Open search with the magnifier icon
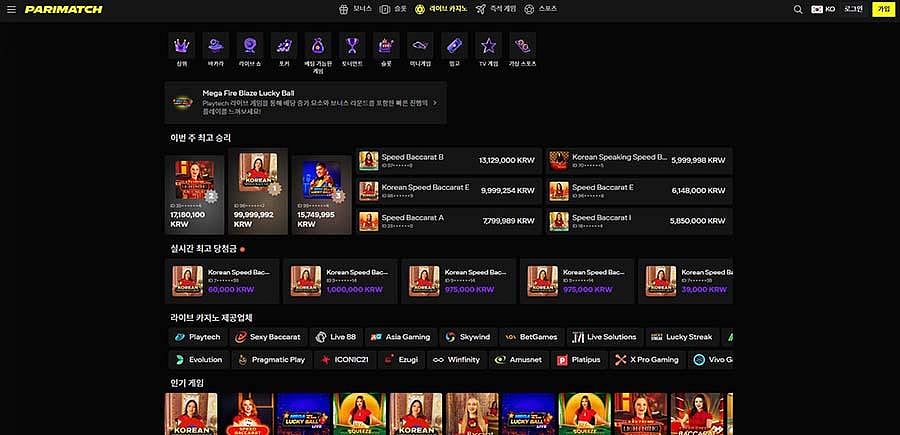This screenshot has width=900, height=435. [x=798, y=10]
